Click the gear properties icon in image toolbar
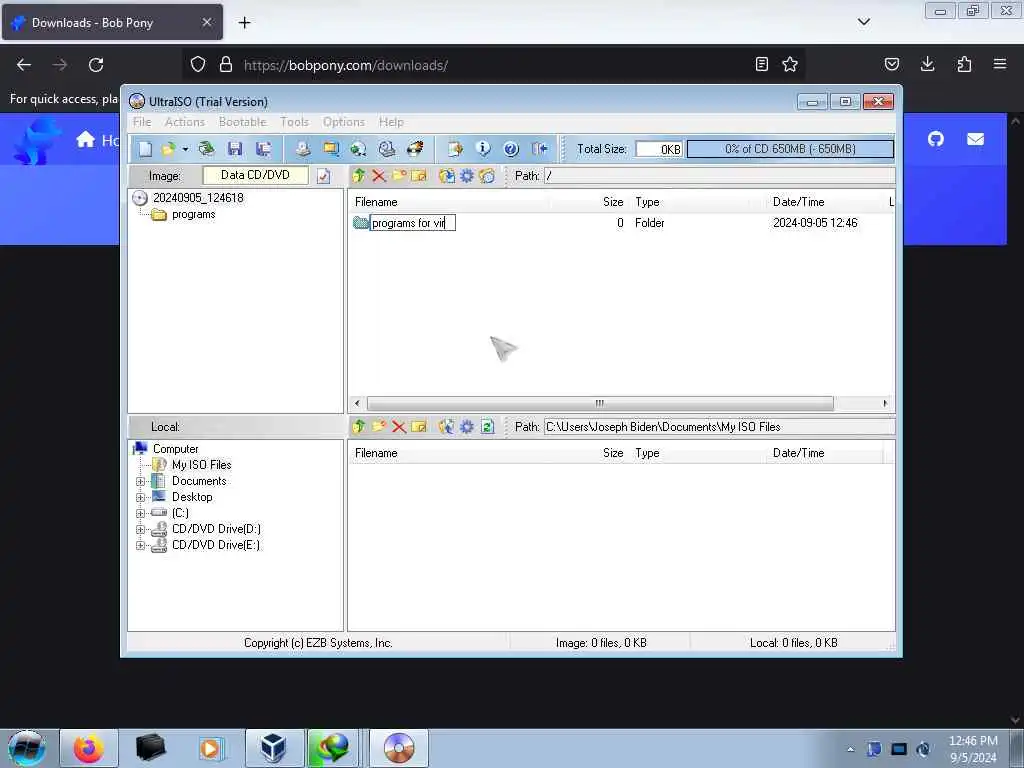This screenshot has width=1024, height=768. [x=467, y=176]
